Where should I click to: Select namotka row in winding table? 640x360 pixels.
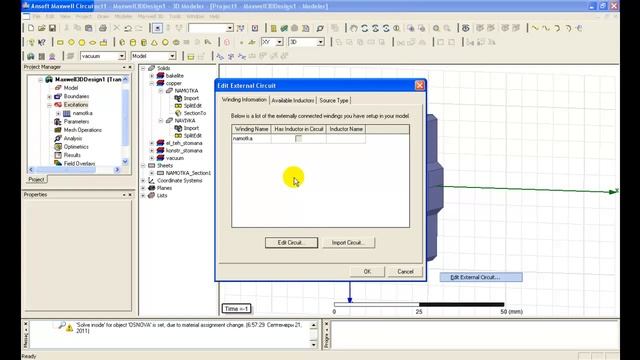[298, 139]
